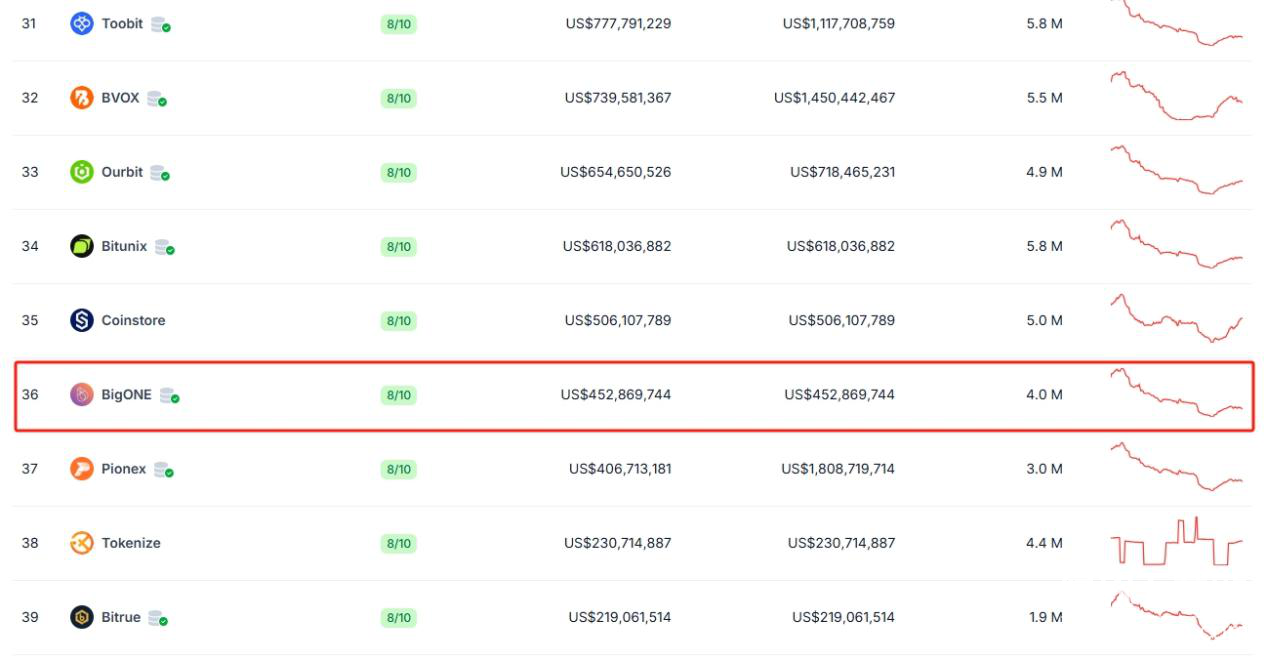This screenshot has width=1267, height=661.
Task: Click the Bitunix 5.8 M visits value
Action: (x=1044, y=246)
